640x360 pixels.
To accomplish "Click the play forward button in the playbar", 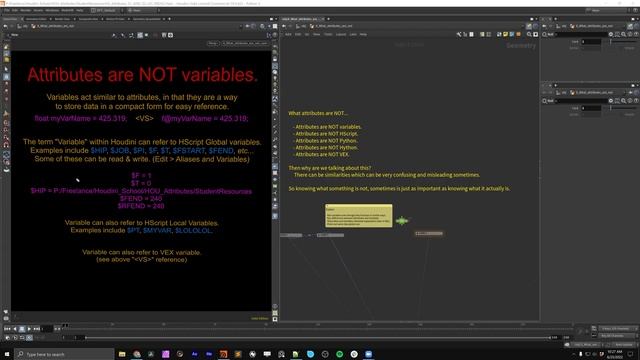I will (x=29, y=329).
